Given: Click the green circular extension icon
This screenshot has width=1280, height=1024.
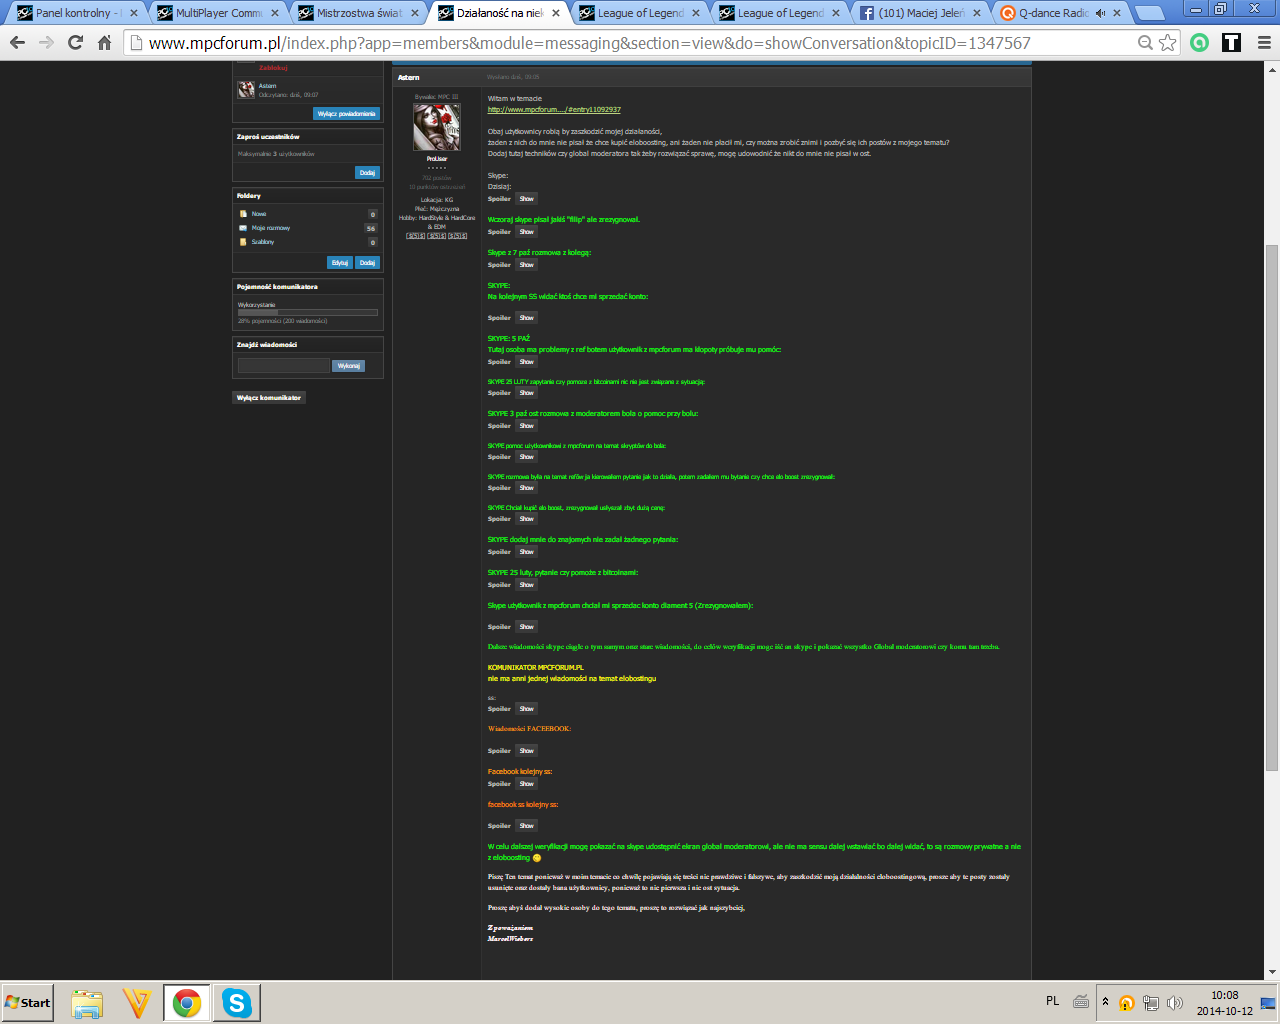Looking at the screenshot, I should (1200, 43).
